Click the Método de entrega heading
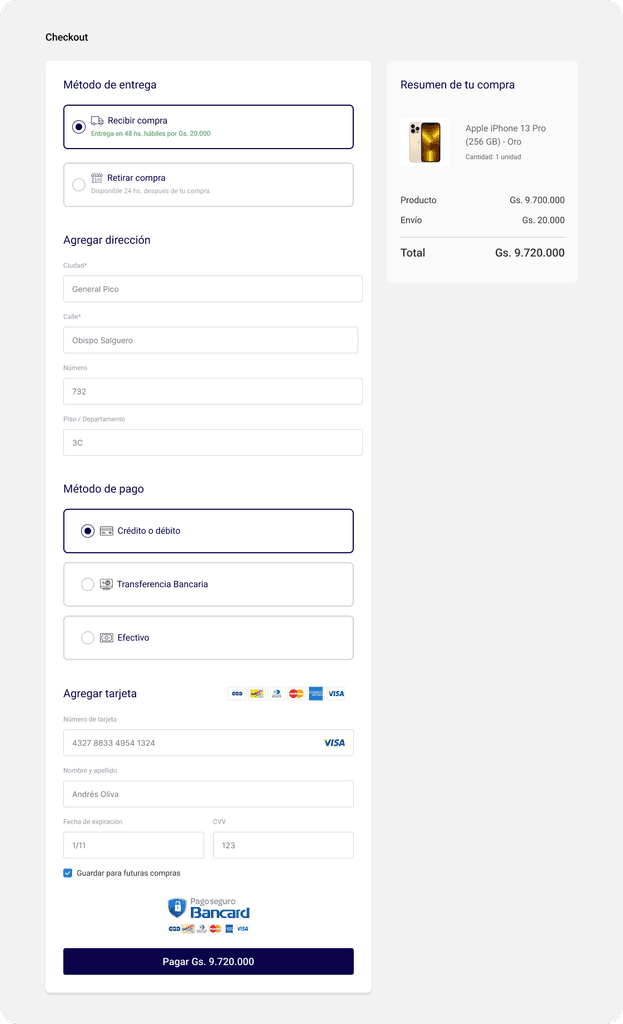The image size is (623, 1024). (110, 85)
